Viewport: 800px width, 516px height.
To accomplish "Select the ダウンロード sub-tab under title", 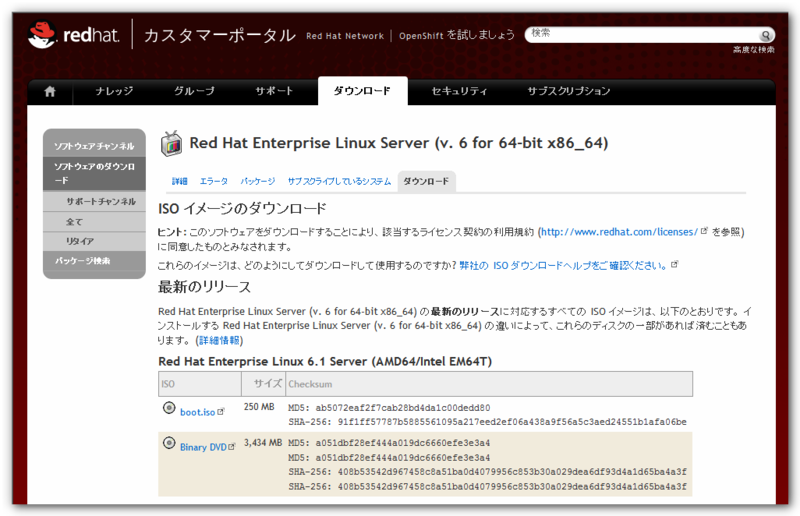I will 426,181.
